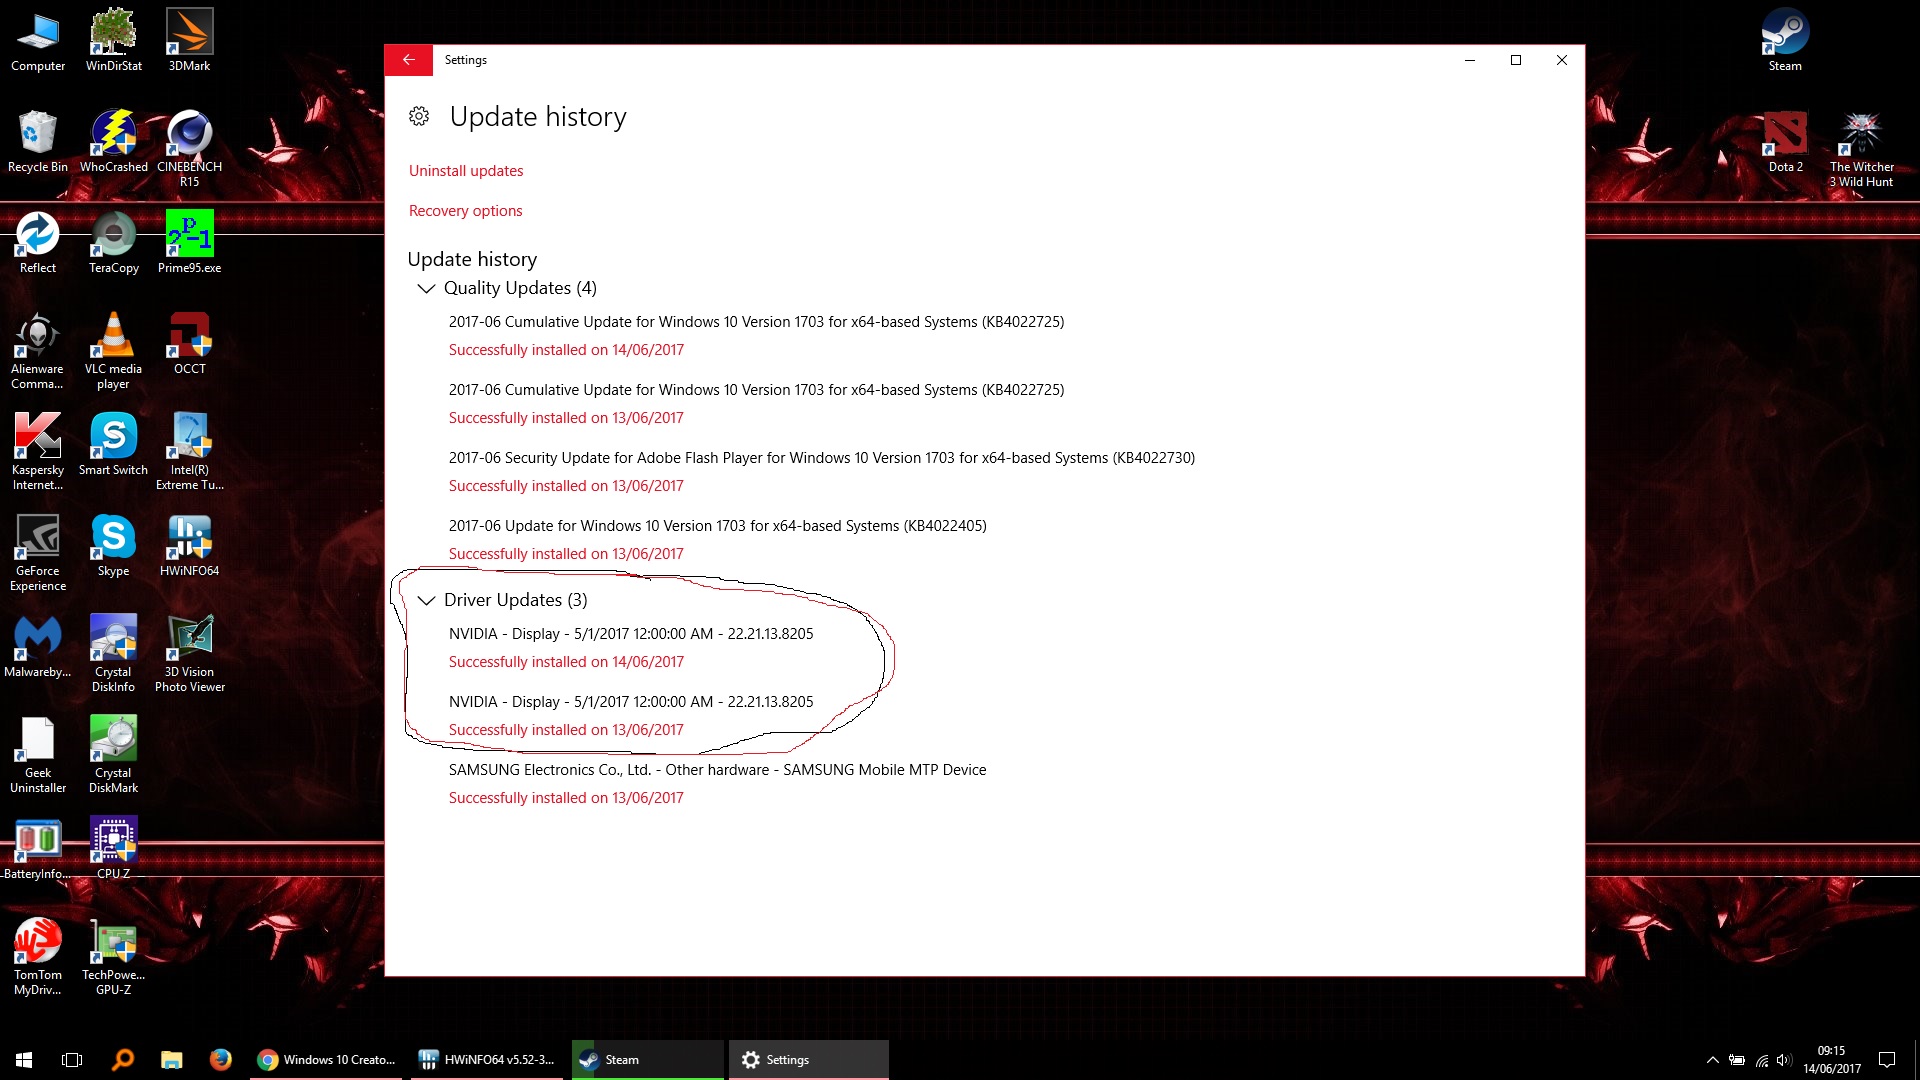Image resolution: width=1920 pixels, height=1080 pixels.
Task: Launch Prime95.exe from the desktop
Action: click(189, 243)
